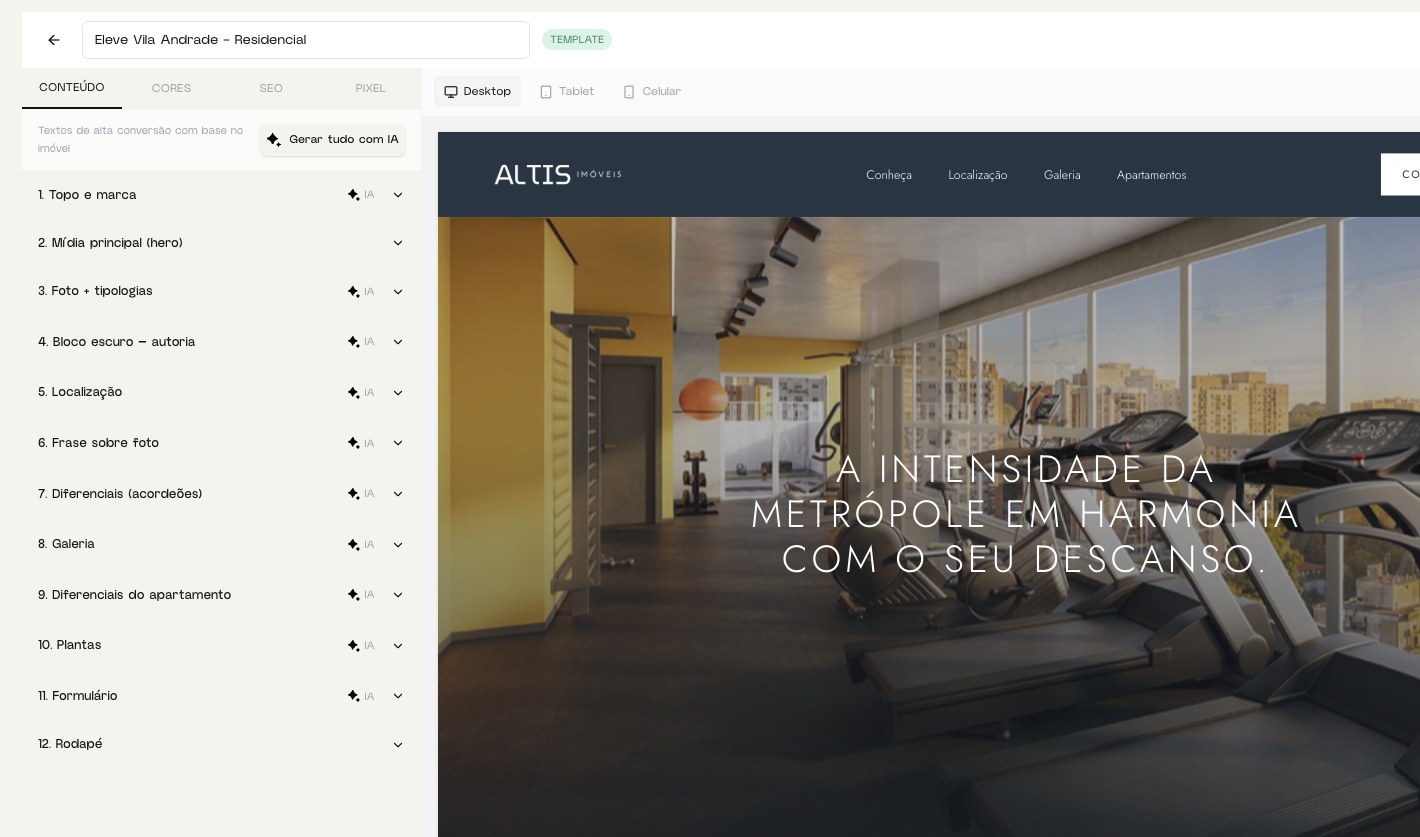Viewport: 1420px width, 837px height.
Task: Click the AI sparkle icon for Topo e marca
Action: click(353, 195)
